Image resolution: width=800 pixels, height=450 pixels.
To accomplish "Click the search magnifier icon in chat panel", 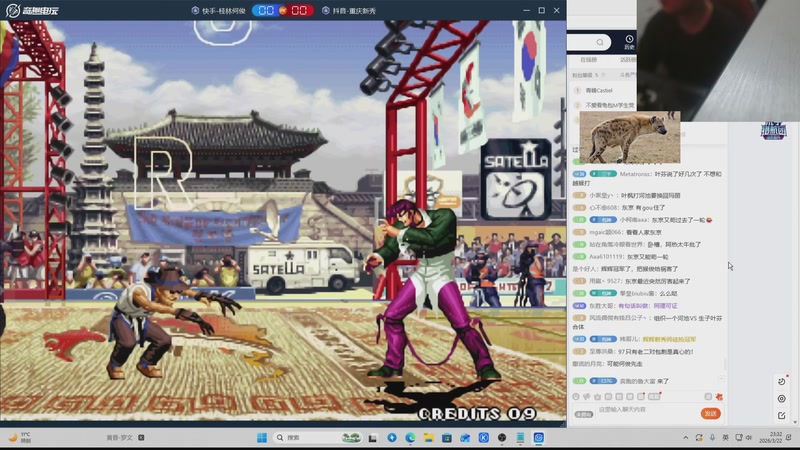I will click(x=600, y=42).
